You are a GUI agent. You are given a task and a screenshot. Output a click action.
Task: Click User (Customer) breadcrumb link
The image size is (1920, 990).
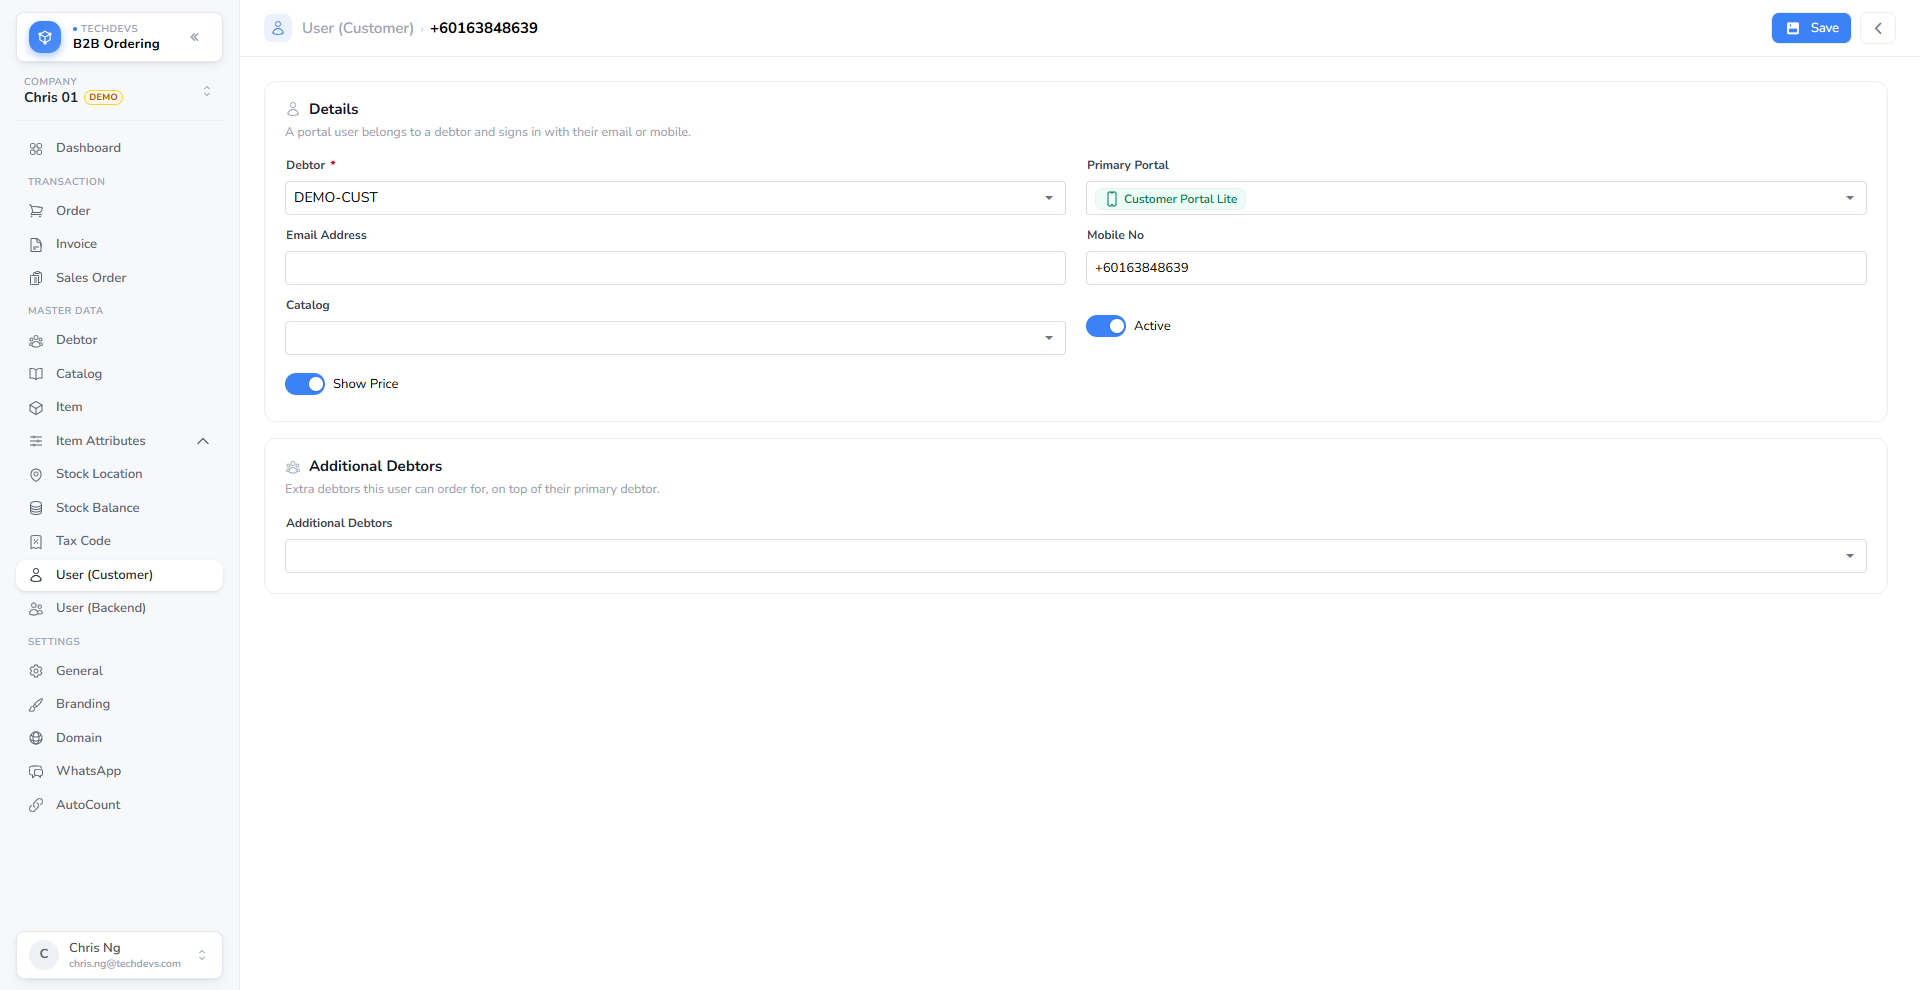coord(358,28)
